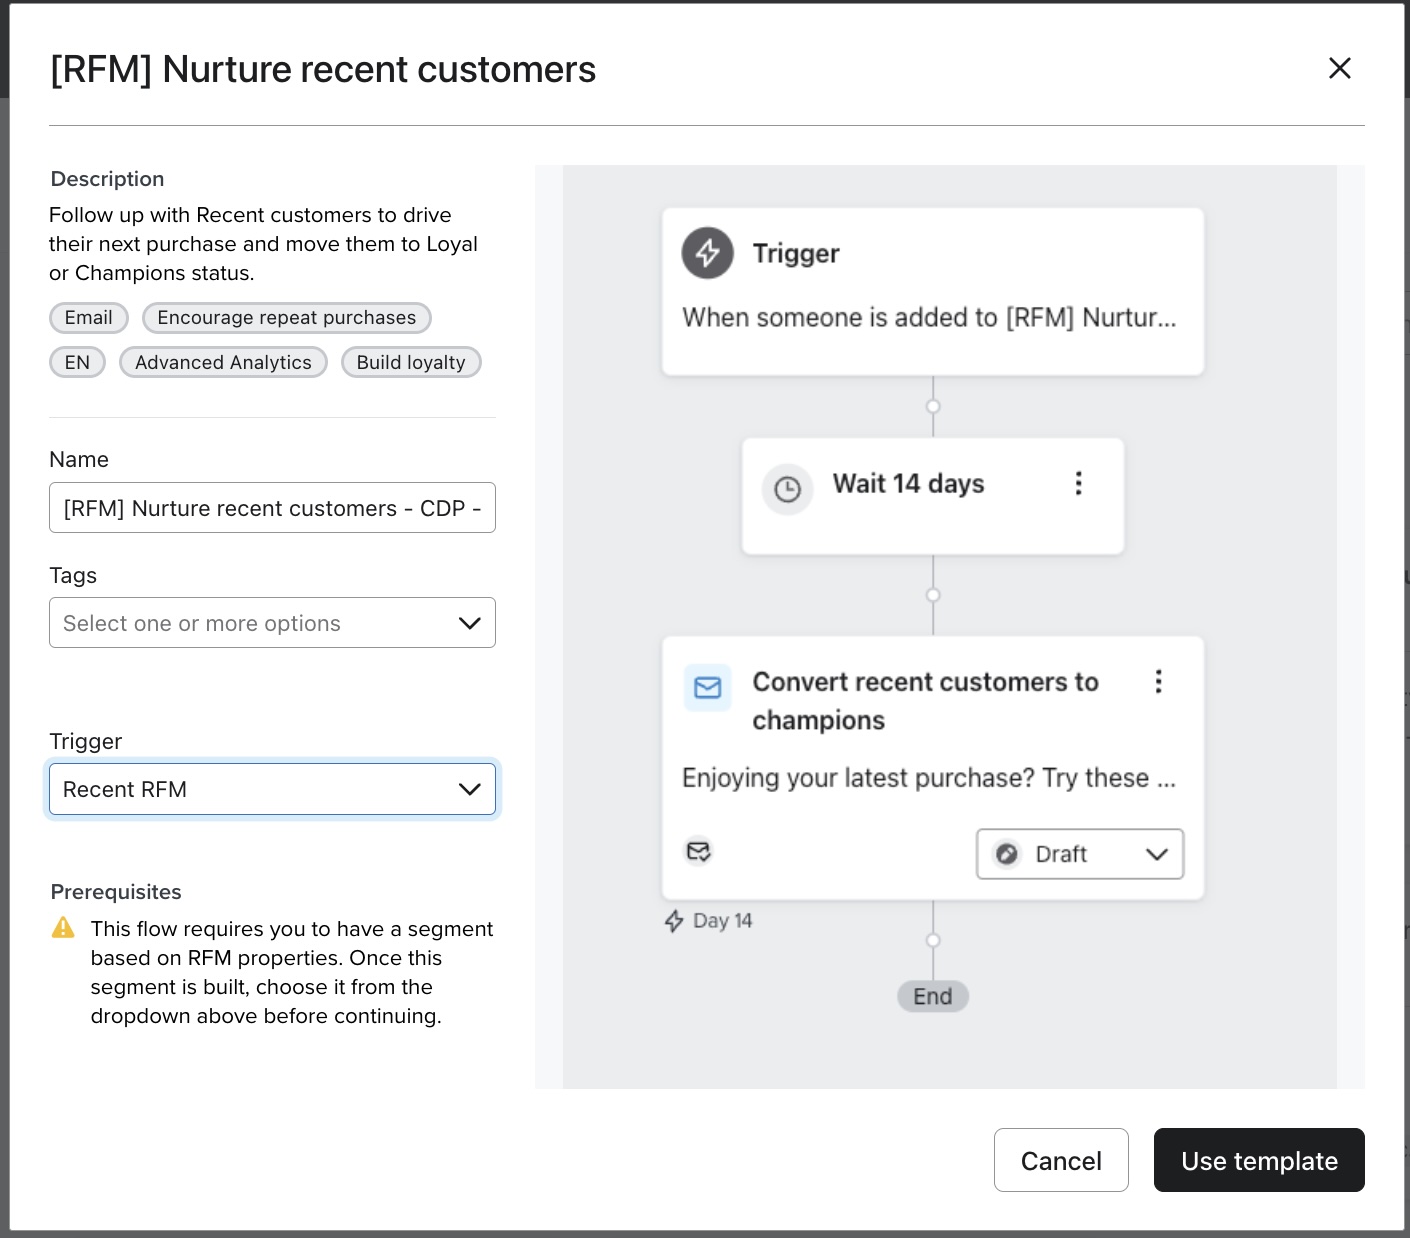Open three-dot menu on Convert recent customers card
Viewport: 1410px width, 1238px height.
click(1158, 682)
